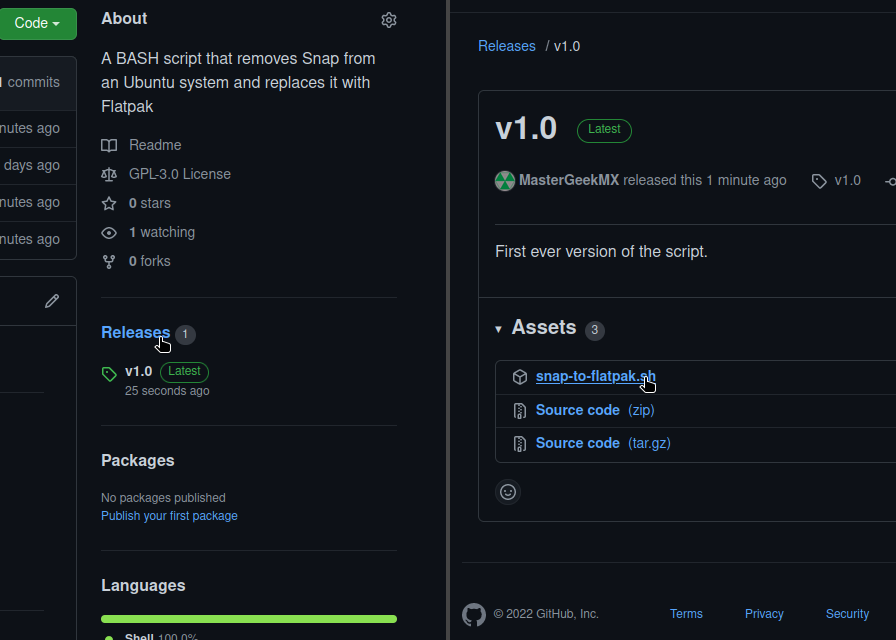The height and width of the screenshot is (640, 896).
Task: Download the snap-to-flatpak.sh asset
Action: click(x=595, y=377)
